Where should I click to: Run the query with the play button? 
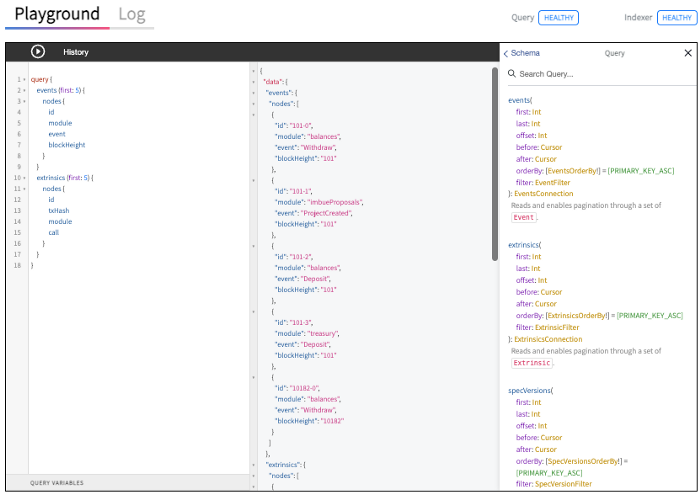coord(38,52)
